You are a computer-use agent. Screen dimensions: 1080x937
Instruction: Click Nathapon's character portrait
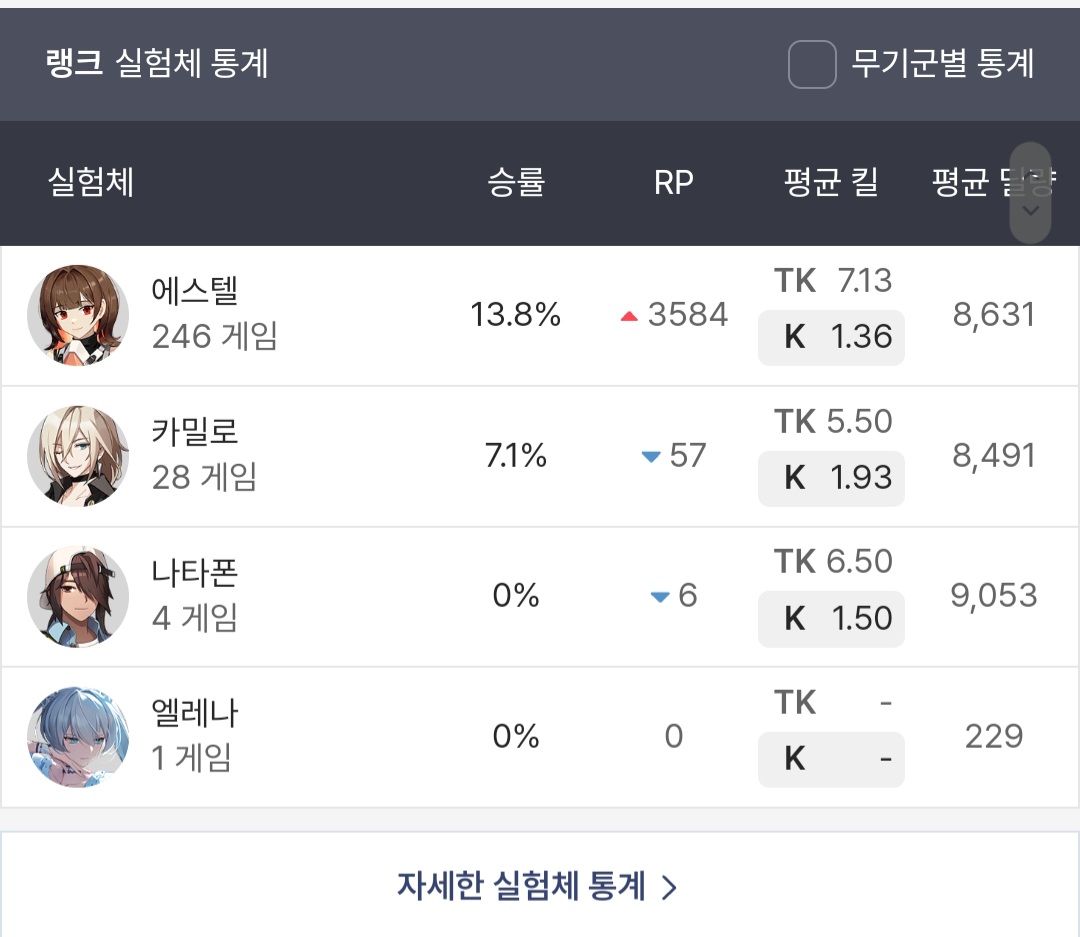click(78, 597)
